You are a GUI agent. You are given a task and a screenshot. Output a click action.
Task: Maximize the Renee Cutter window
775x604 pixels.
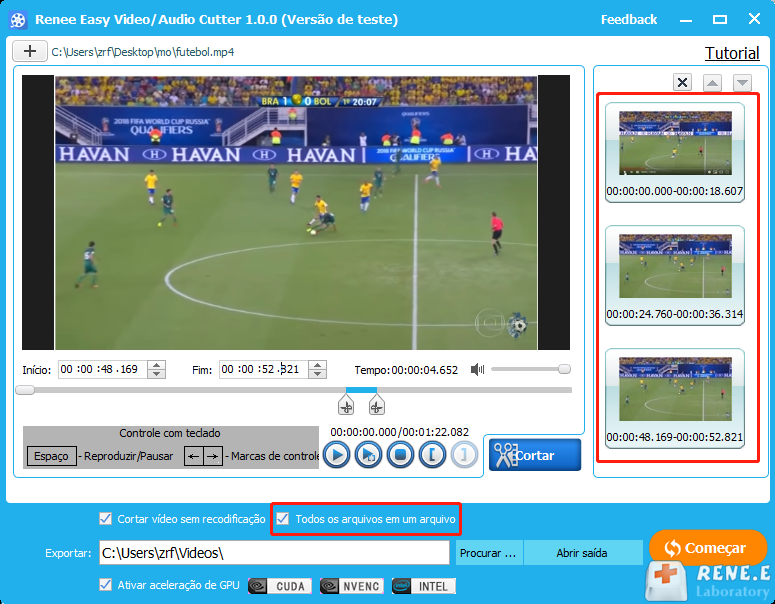[720, 19]
